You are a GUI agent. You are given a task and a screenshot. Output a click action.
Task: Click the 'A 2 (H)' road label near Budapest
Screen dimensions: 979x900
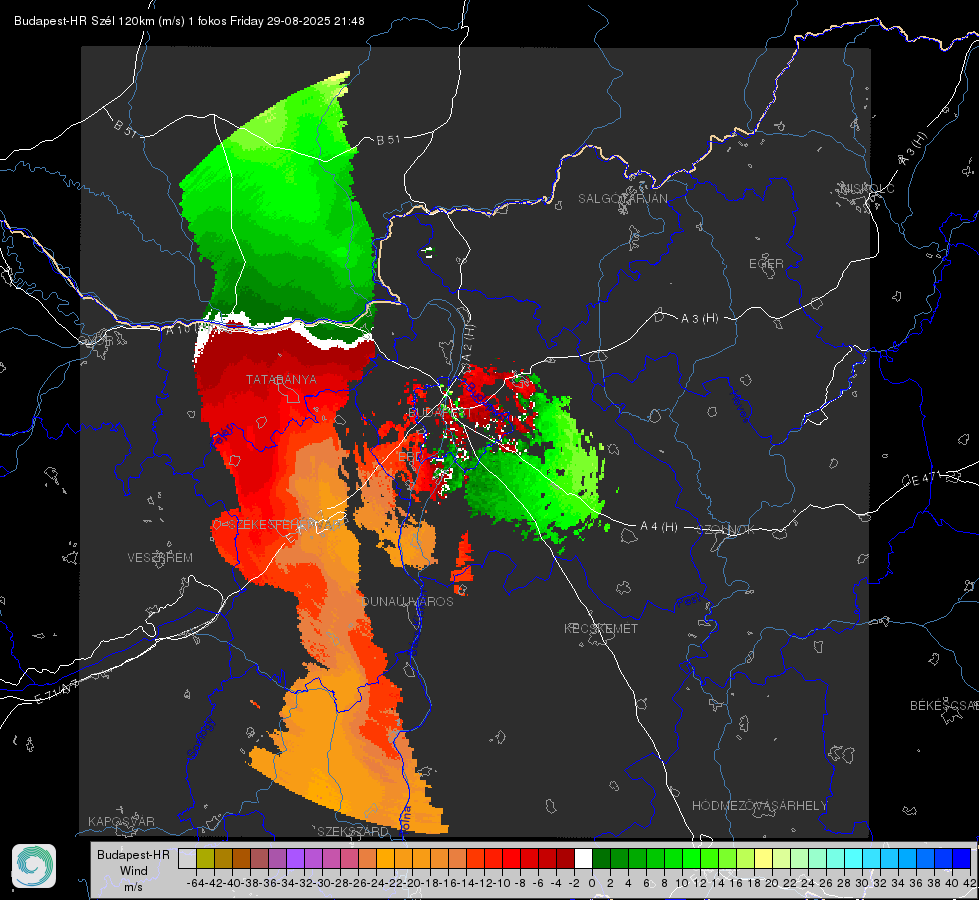468,343
